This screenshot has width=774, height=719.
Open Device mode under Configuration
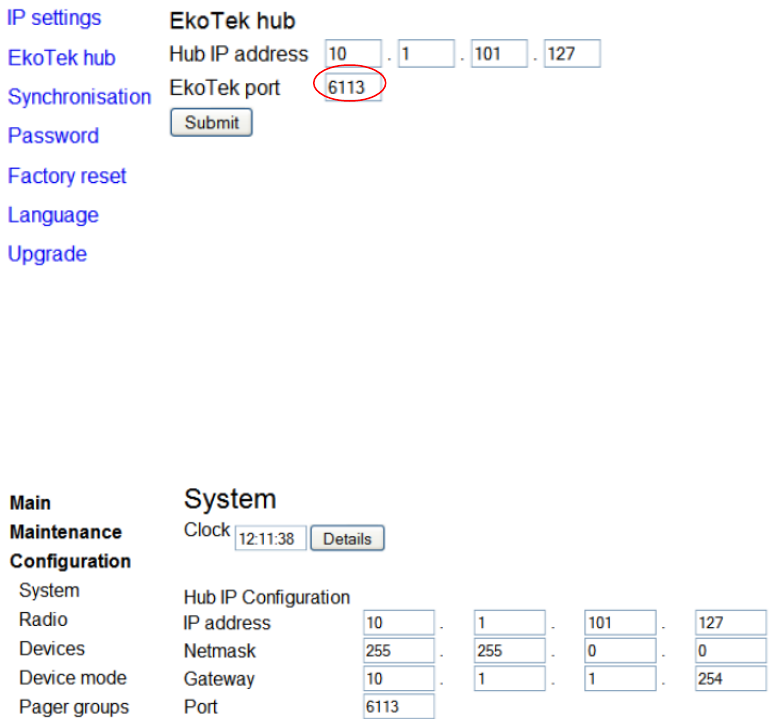tap(73, 678)
